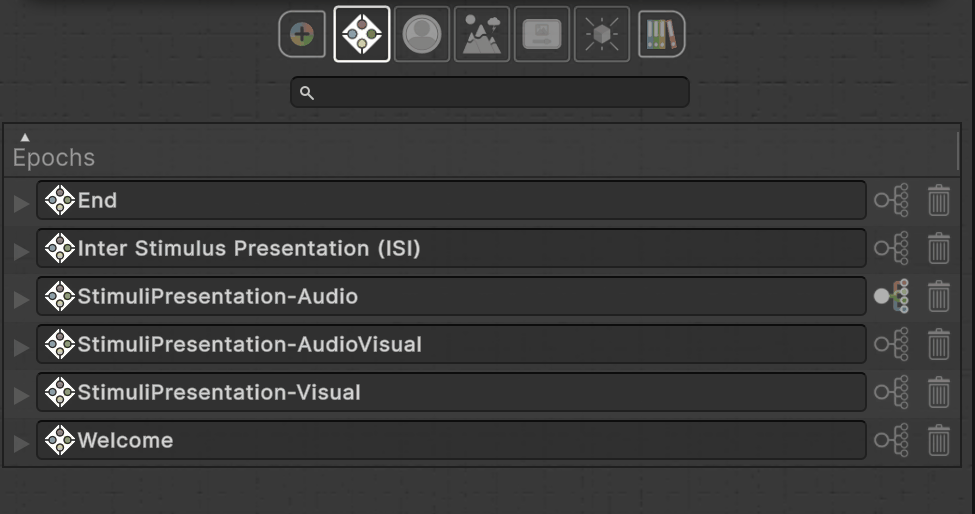Delete the Welcome epoch with trash icon

click(x=939, y=440)
